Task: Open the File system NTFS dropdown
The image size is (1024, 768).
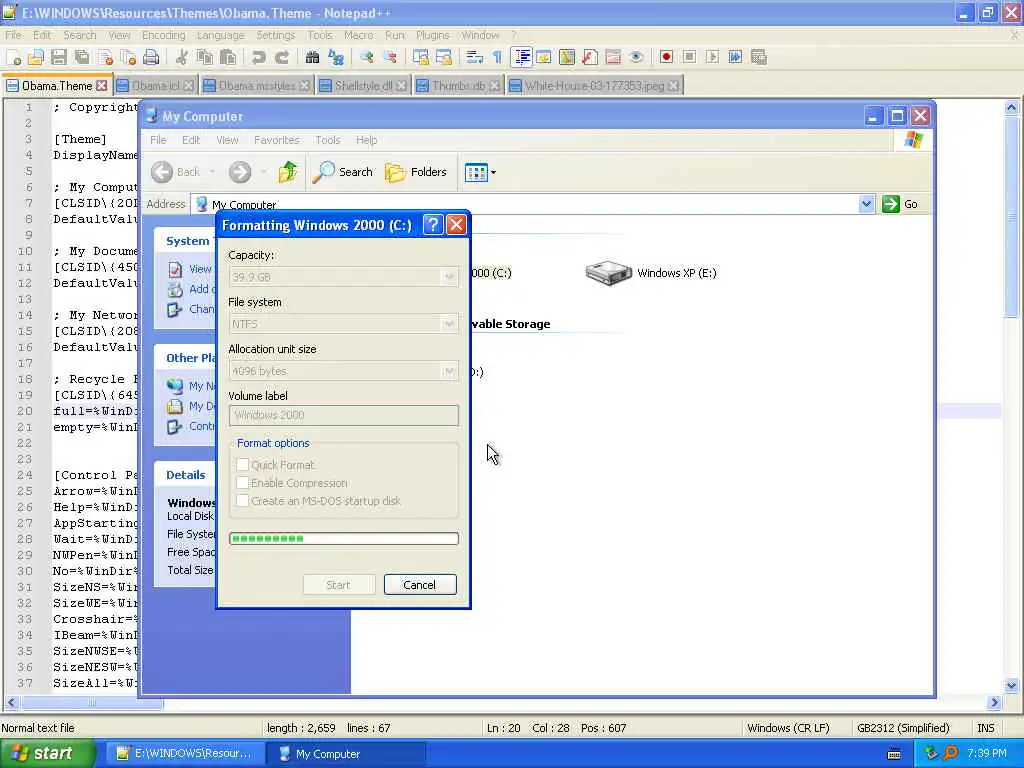Action: click(449, 324)
